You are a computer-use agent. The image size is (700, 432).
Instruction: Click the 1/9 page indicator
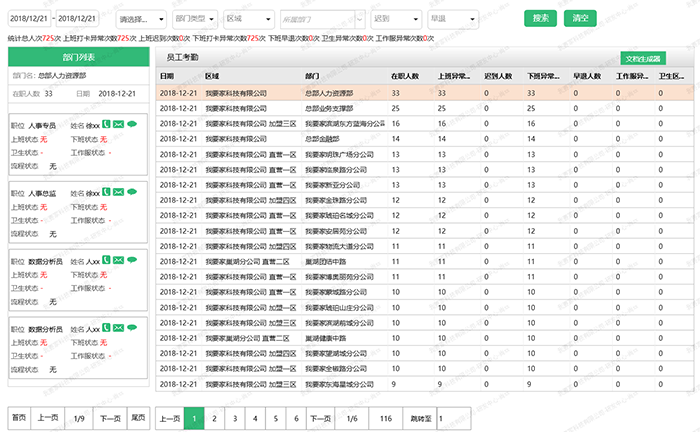(79, 419)
